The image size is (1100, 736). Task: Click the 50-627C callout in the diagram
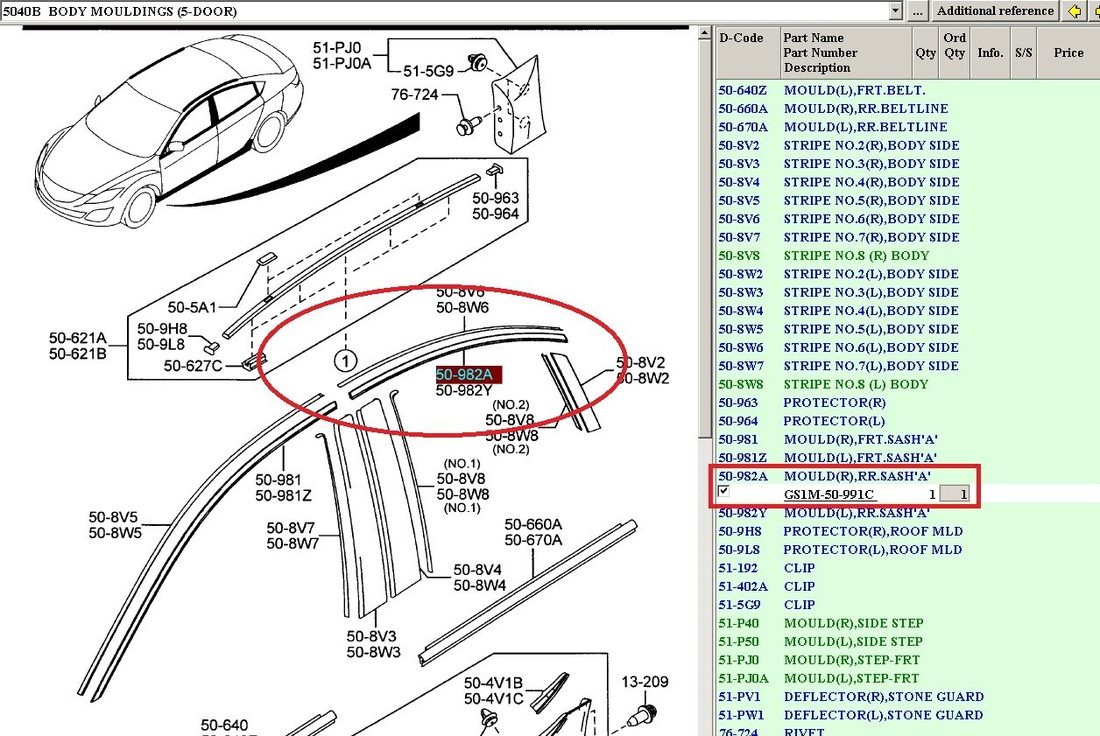193,366
